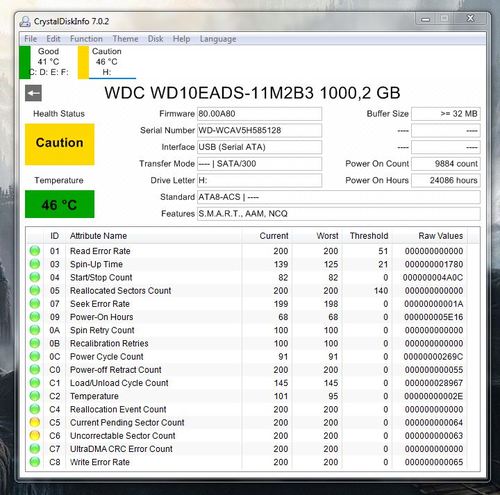Screen dimensions: 500x495
Task: Click the green 46 °C temperature button
Action: [x=60, y=204]
